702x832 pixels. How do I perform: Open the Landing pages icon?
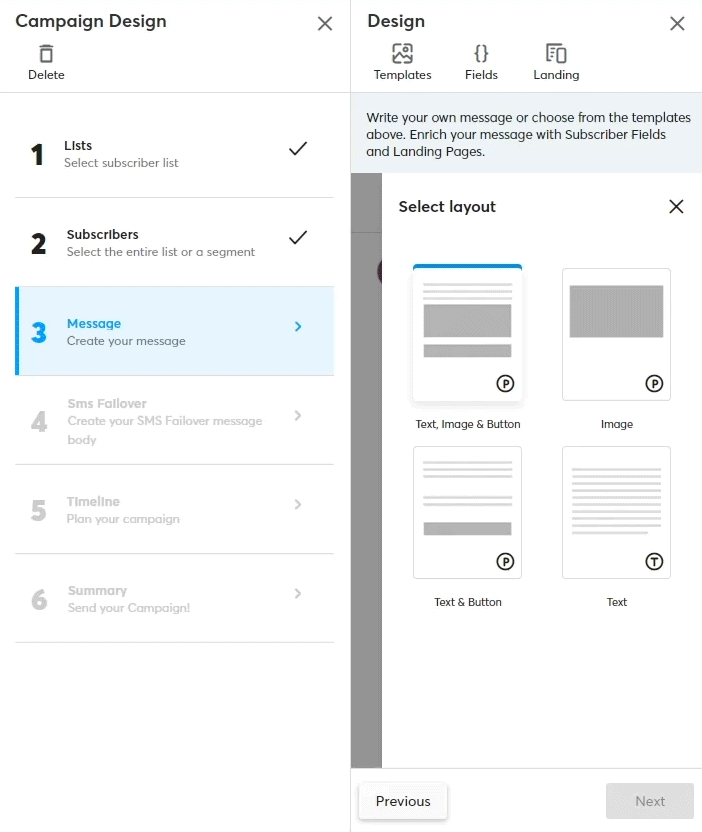click(556, 54)
